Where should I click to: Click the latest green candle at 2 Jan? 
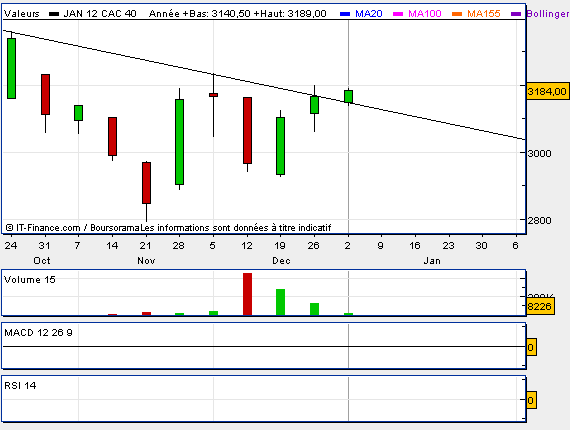[348, 96]
